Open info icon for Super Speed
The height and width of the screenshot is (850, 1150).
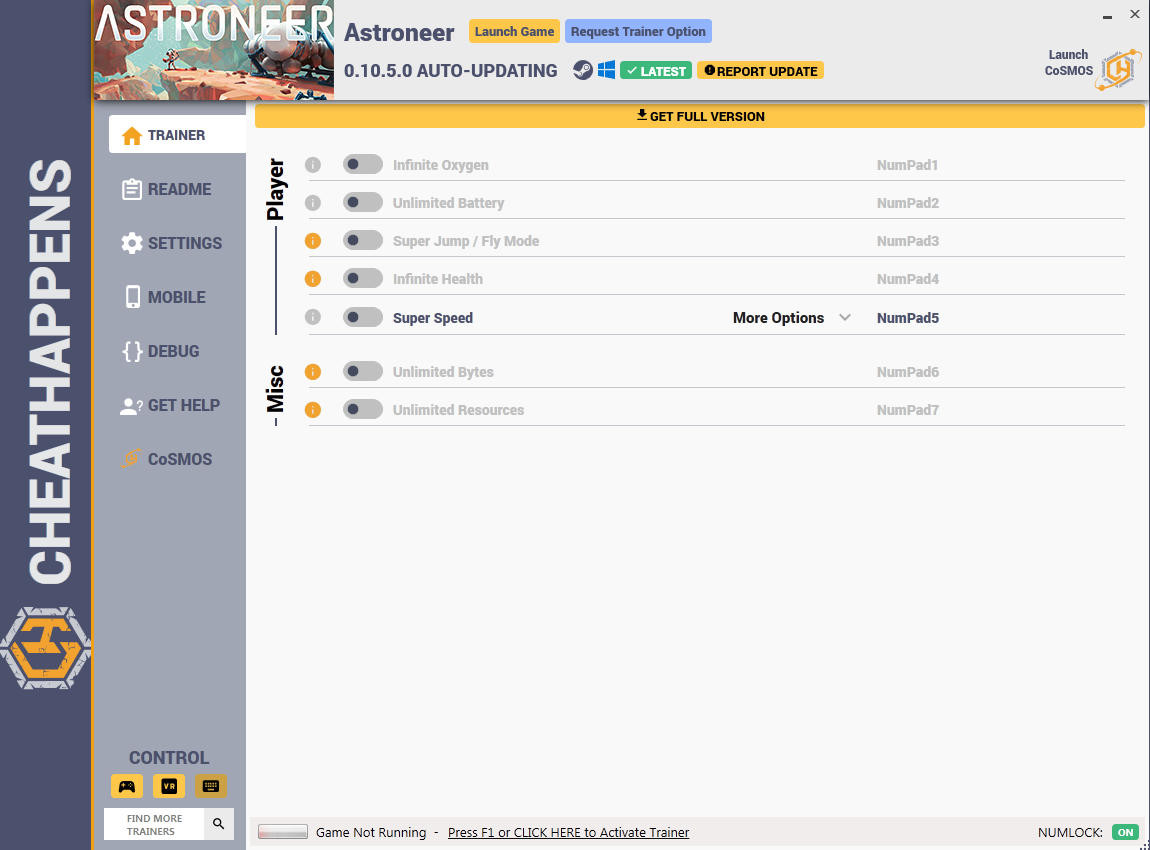tap(312, 317)
